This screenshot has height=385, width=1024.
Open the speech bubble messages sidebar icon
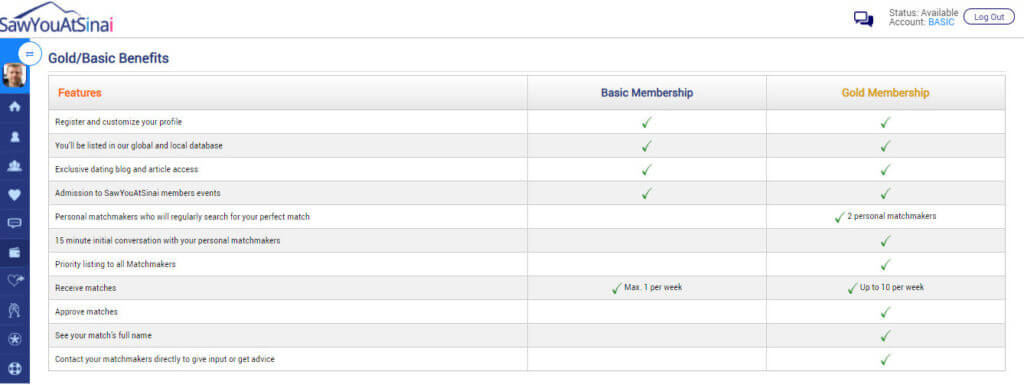(x=14, y=223)
